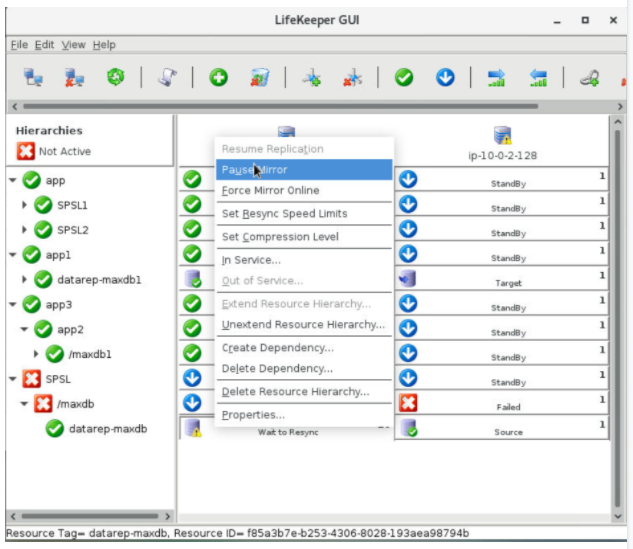Open the Edit menu
This screenshot has width=633, height=549.
[x=44, y=44]
